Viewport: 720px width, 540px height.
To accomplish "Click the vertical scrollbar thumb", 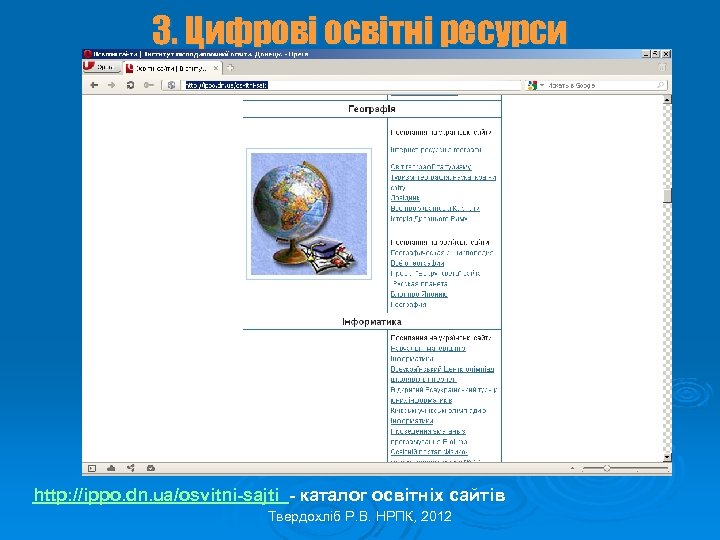I will (667, 195).
